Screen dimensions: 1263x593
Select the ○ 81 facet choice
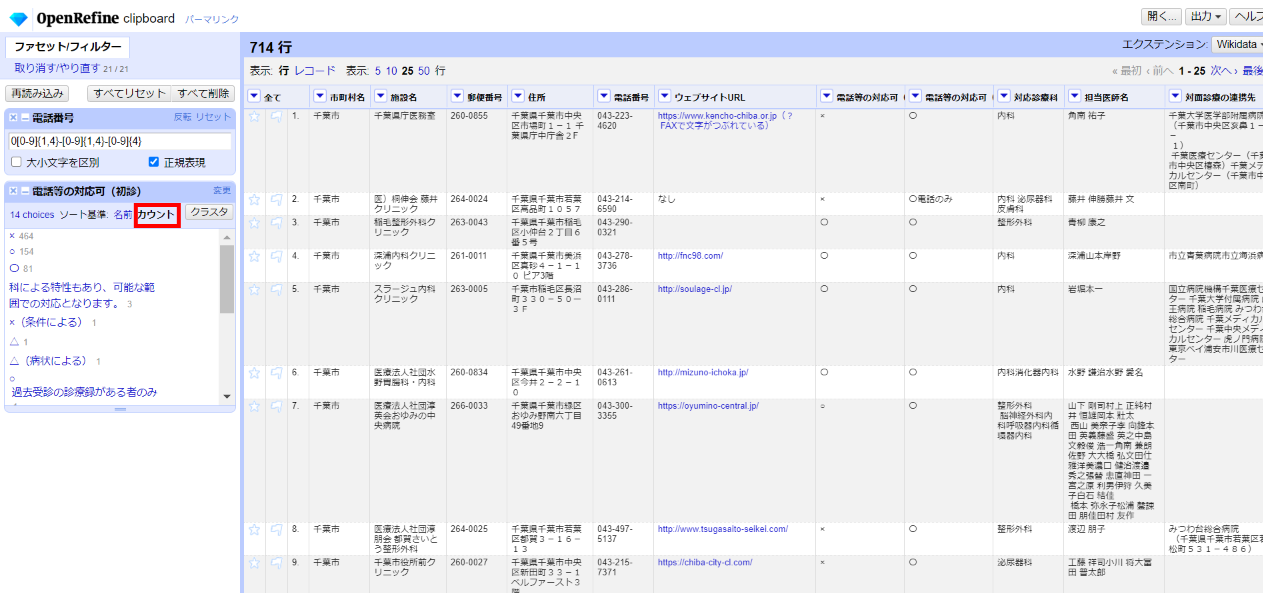click(14, 269)
